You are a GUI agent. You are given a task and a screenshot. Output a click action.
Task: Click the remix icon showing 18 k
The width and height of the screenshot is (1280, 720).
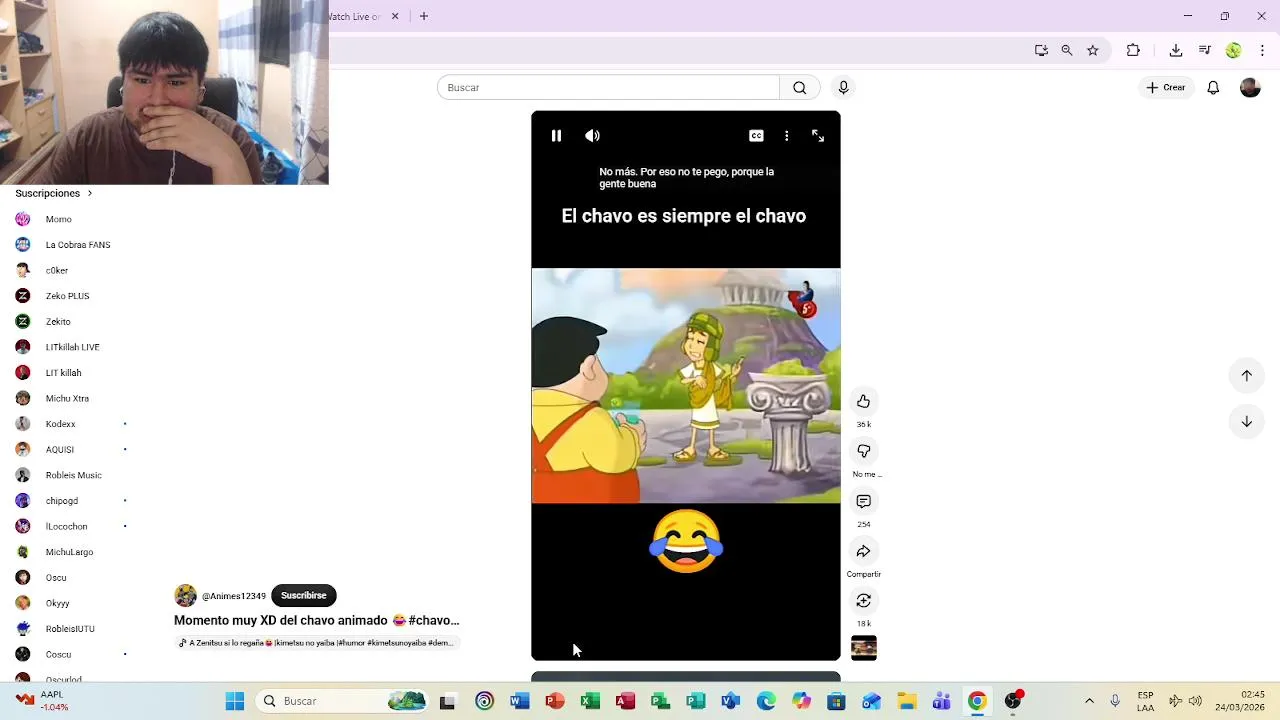click(863, 600)
